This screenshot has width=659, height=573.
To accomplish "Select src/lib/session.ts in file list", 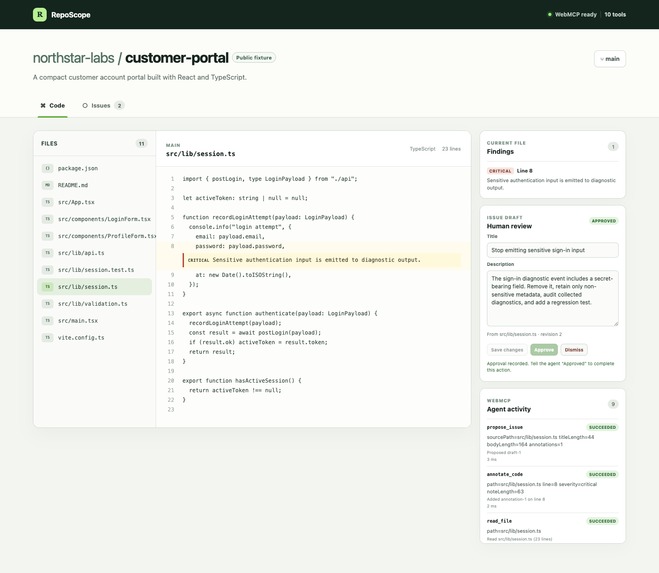I will (95, 287).
